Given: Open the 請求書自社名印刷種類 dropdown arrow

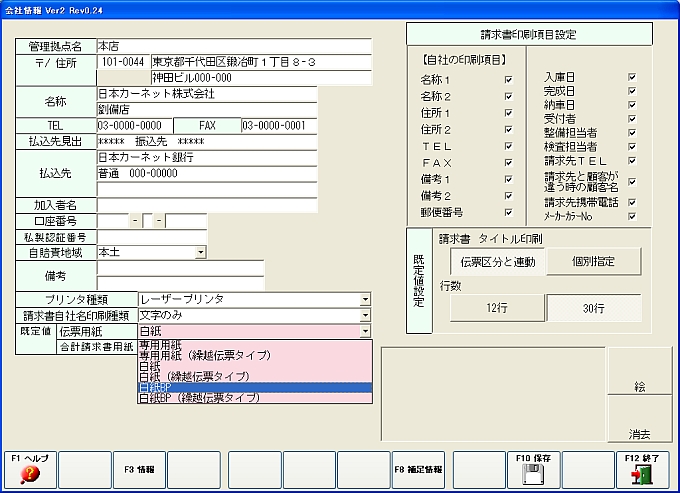Looking at the screenshot, I should [x=365, y=314].
